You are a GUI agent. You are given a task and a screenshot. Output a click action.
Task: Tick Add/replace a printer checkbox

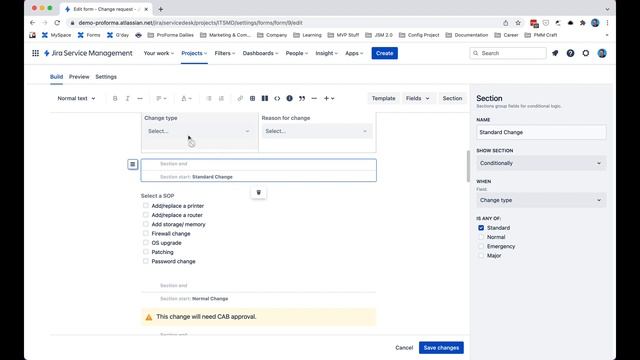[146, 206]
